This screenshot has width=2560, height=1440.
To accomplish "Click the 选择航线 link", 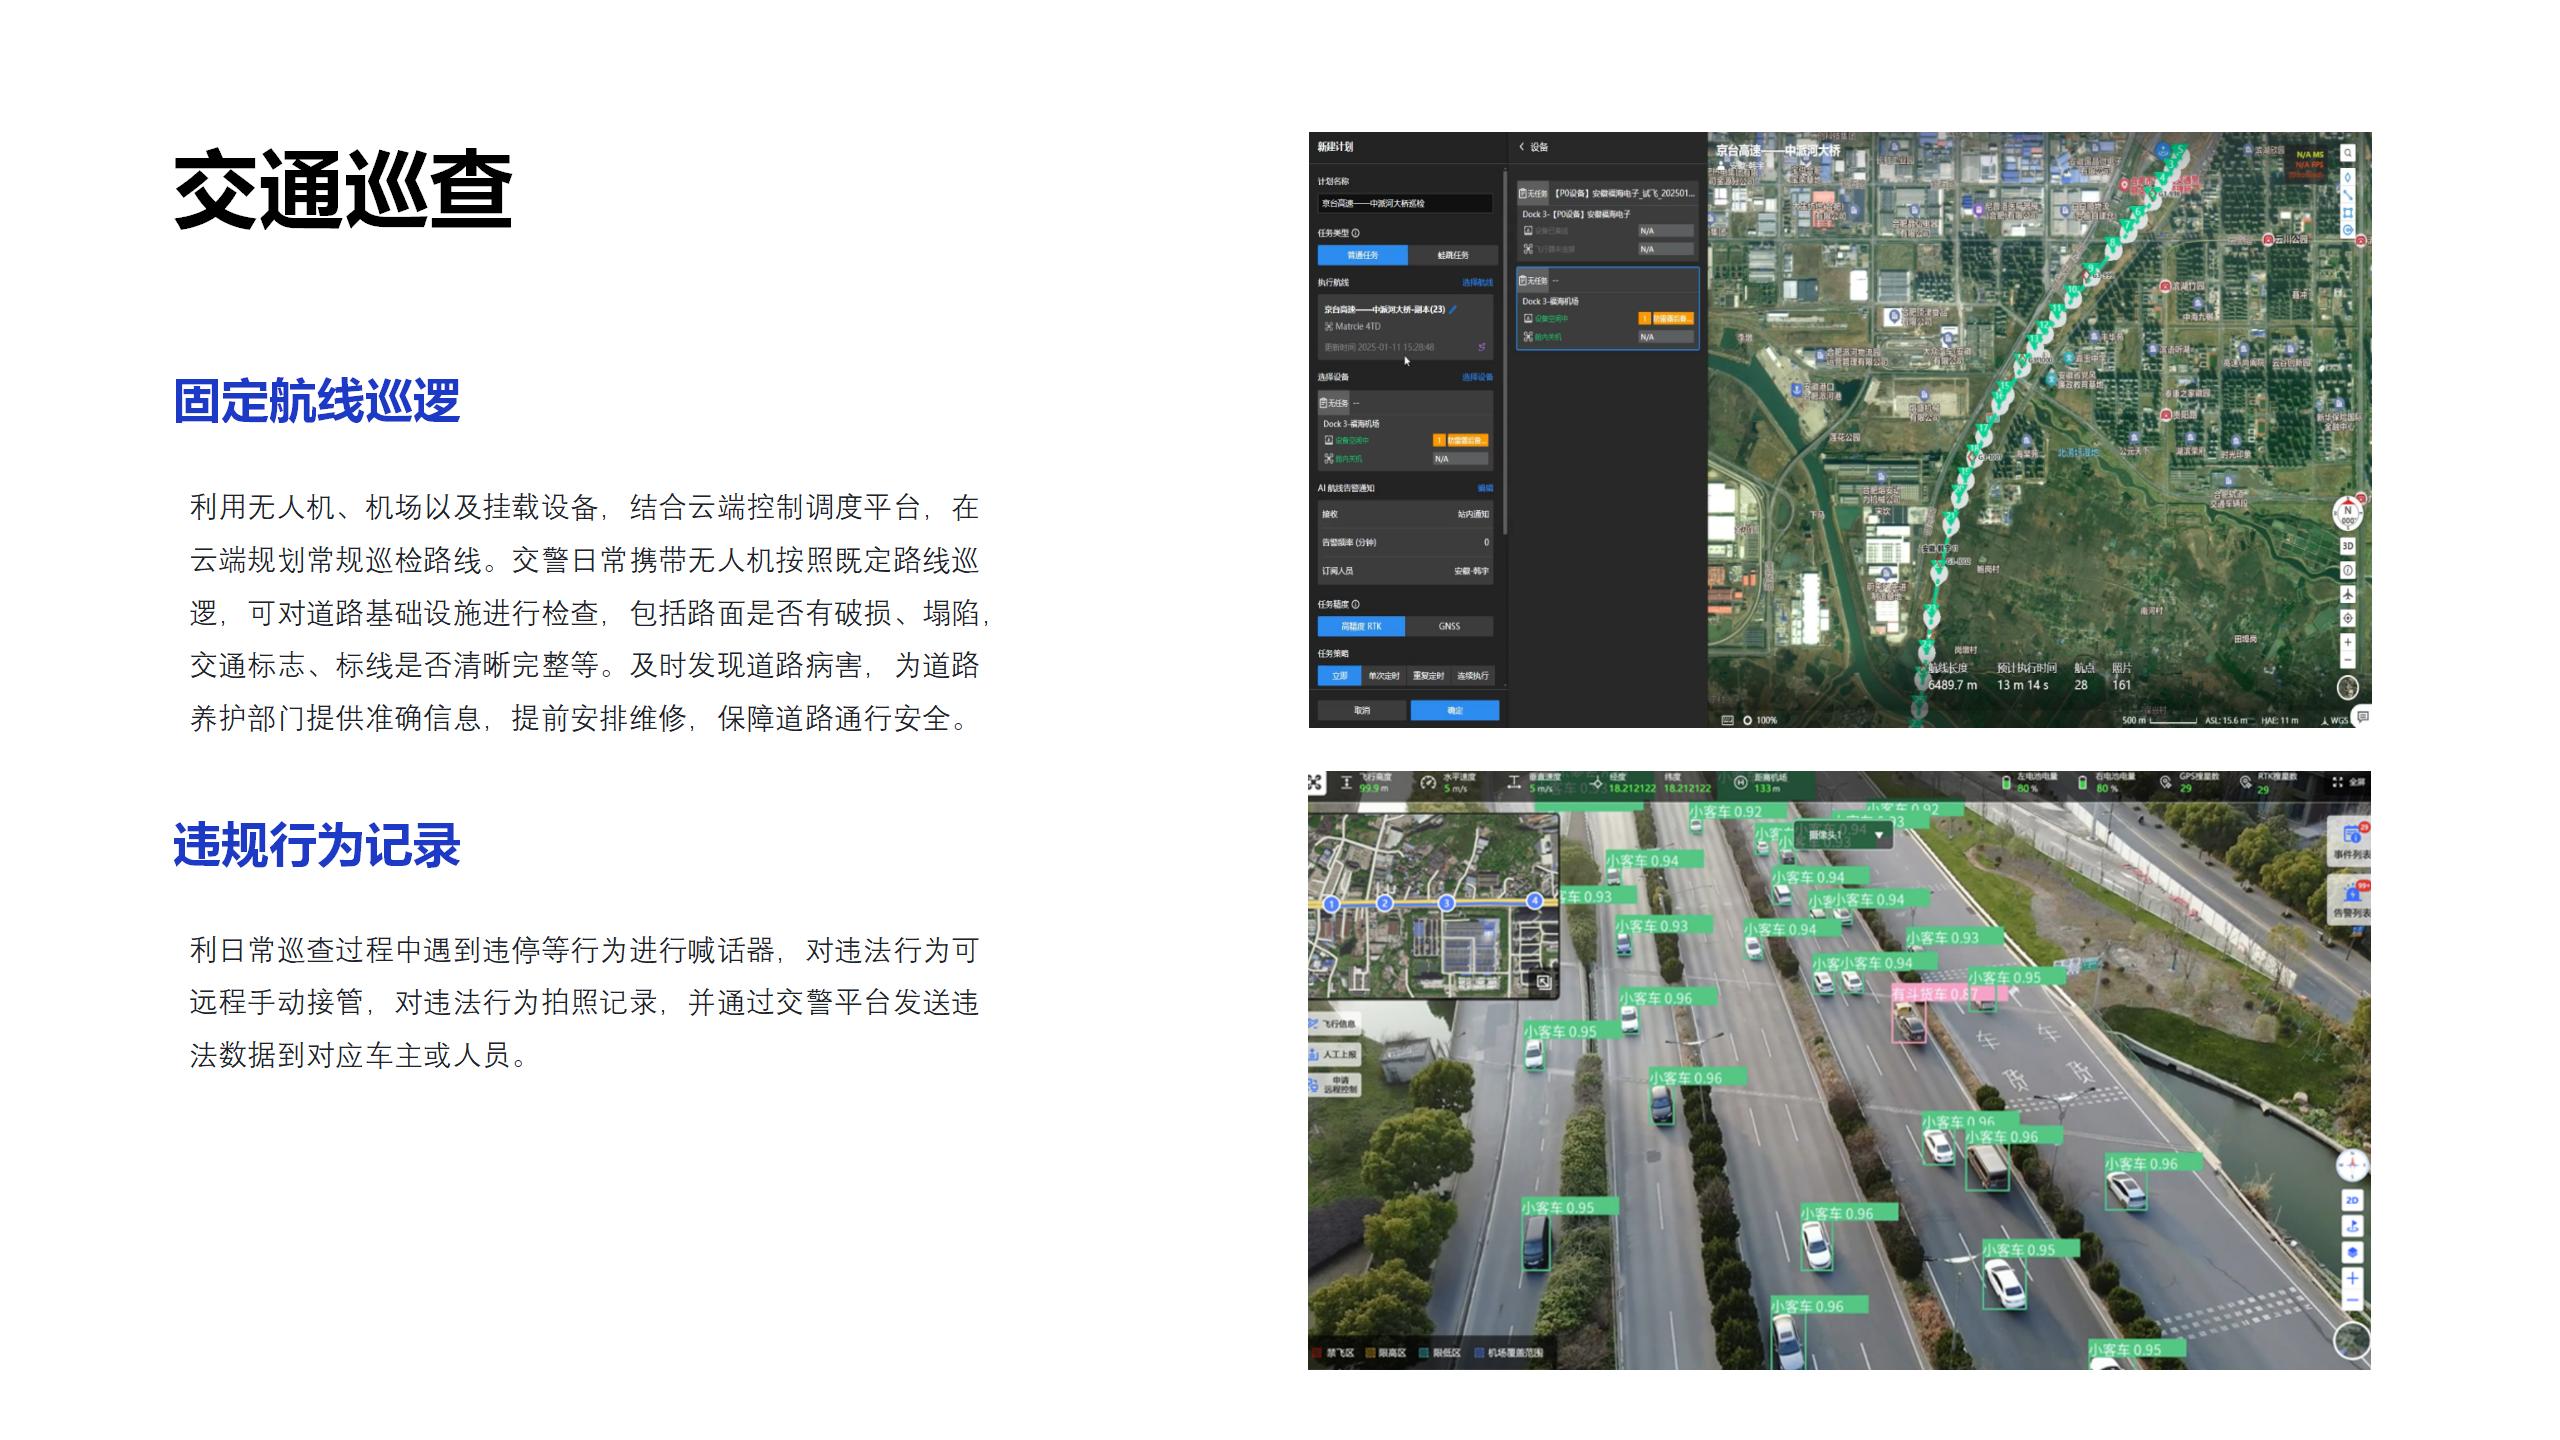I will coord(1477,283).
